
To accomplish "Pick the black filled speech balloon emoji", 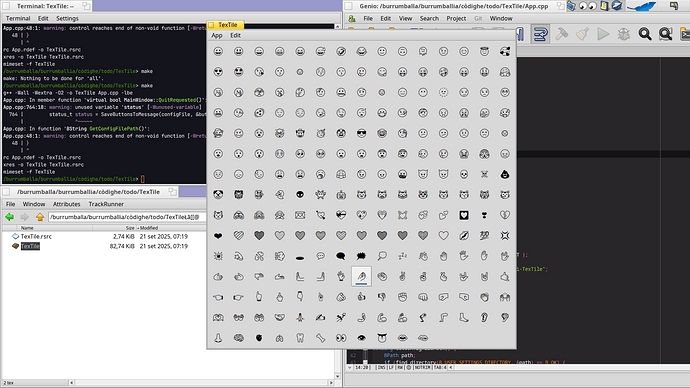I will coord(341,256).
